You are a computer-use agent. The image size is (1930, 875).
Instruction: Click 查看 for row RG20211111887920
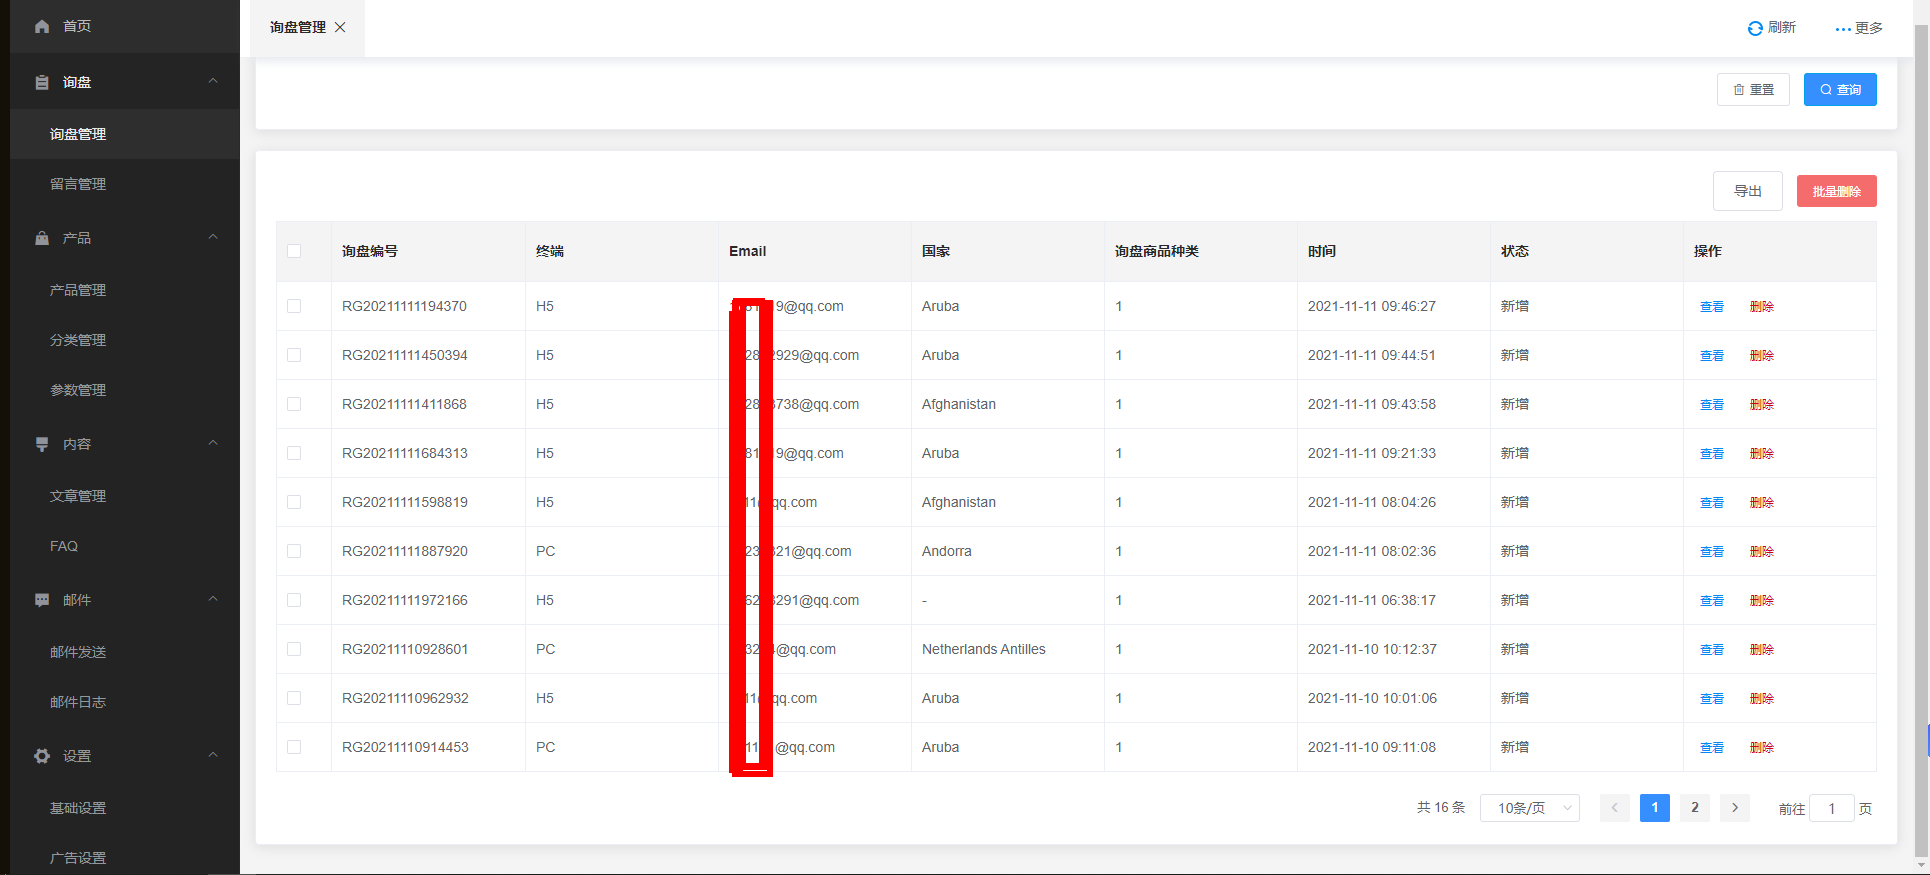1712,552
